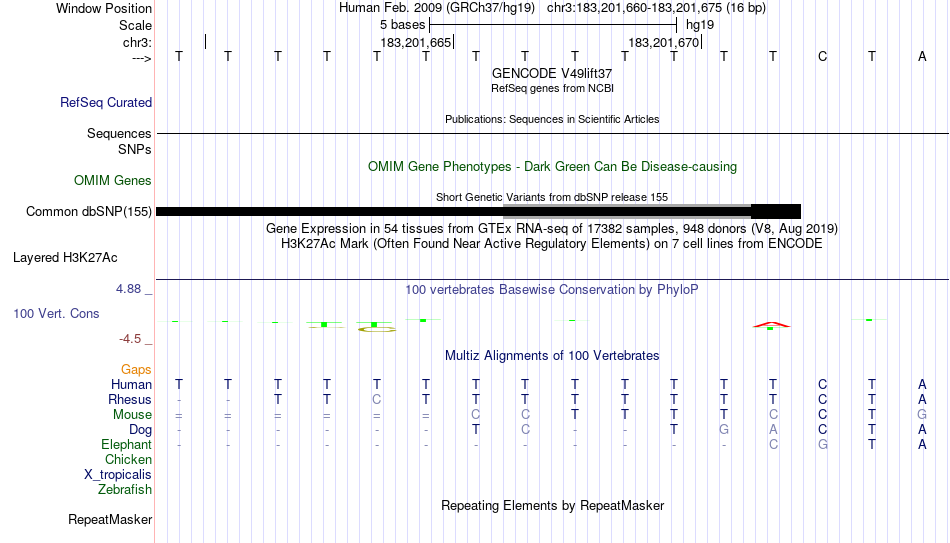Viewport: 950px width, 543px height.
Task: Click the G base in the Dog alignment row
Action: [x=723, y=430]
